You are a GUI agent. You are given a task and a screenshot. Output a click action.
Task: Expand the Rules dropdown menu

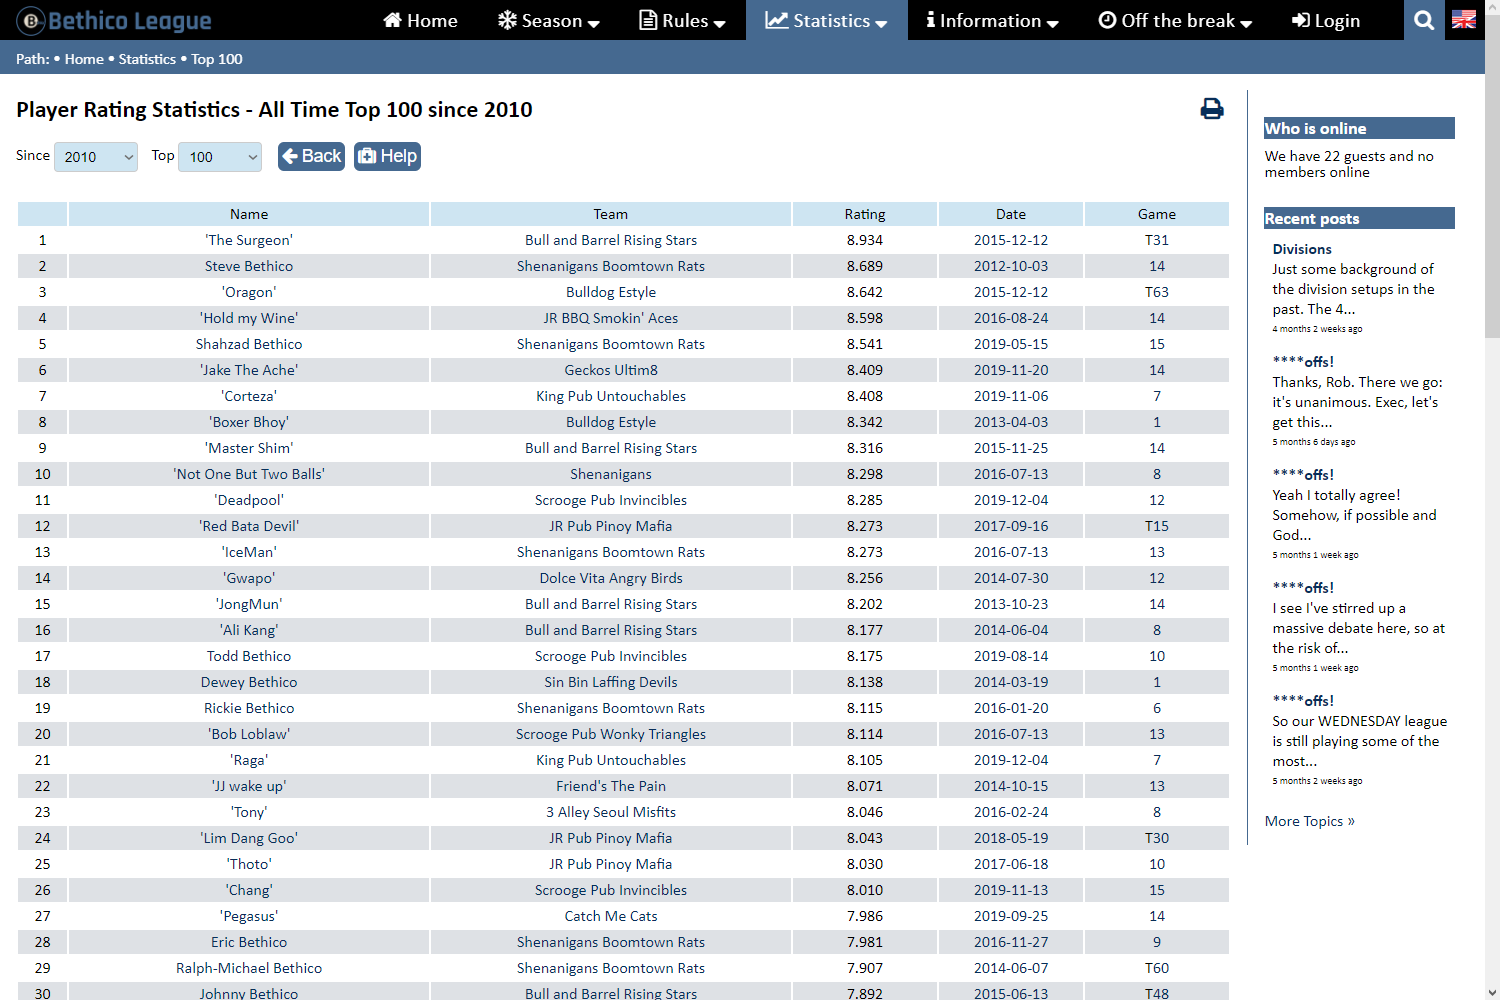[682, 20]
